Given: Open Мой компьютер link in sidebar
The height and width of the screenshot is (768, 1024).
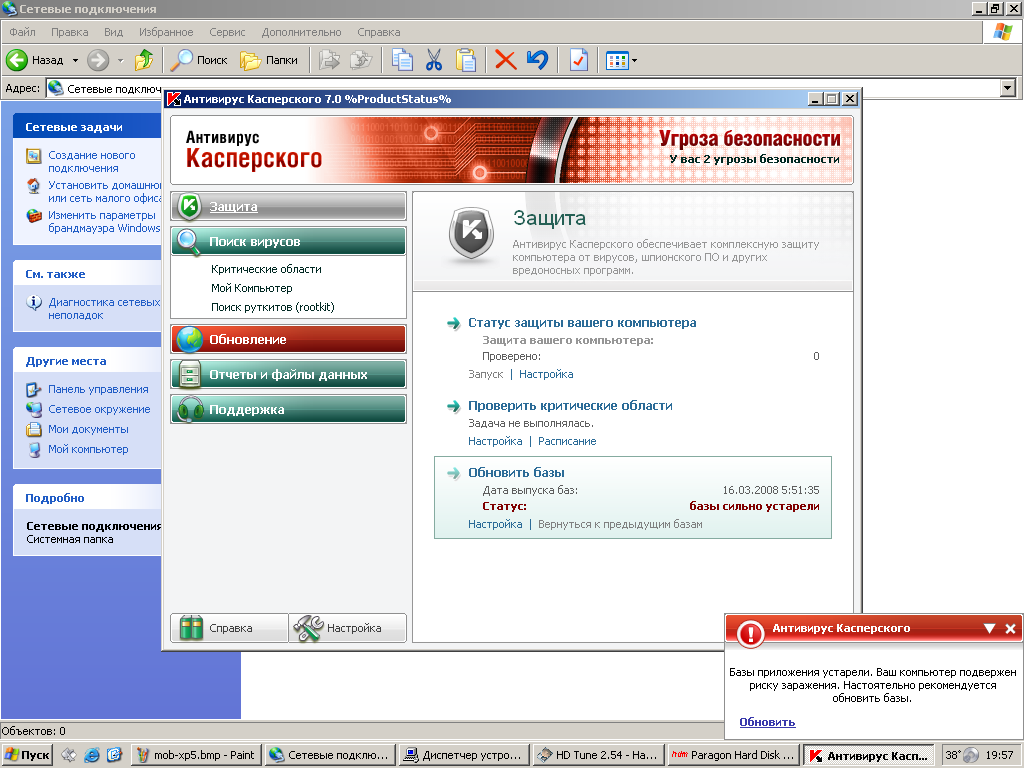Looking at the screenshot, I should pos(88,449).
